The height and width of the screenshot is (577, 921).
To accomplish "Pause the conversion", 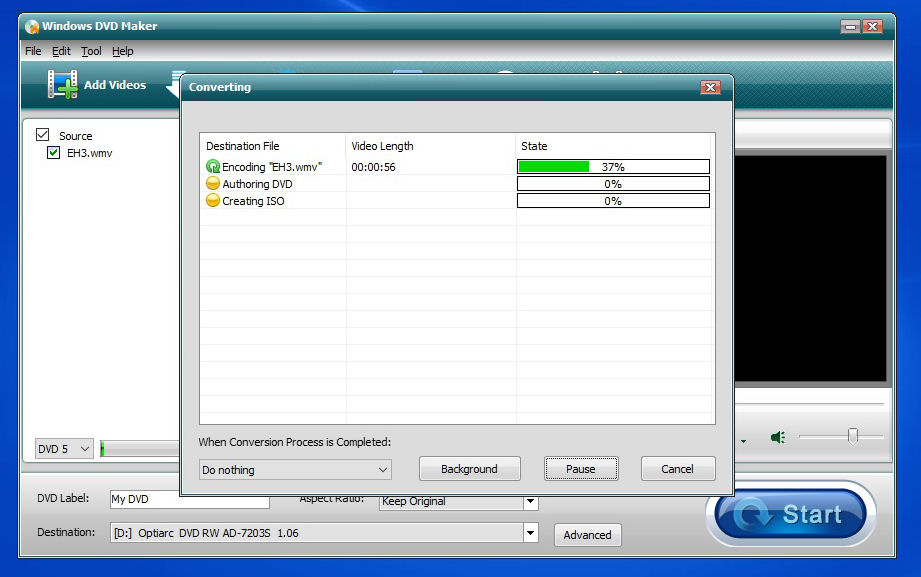I will [x=581, y=469].
